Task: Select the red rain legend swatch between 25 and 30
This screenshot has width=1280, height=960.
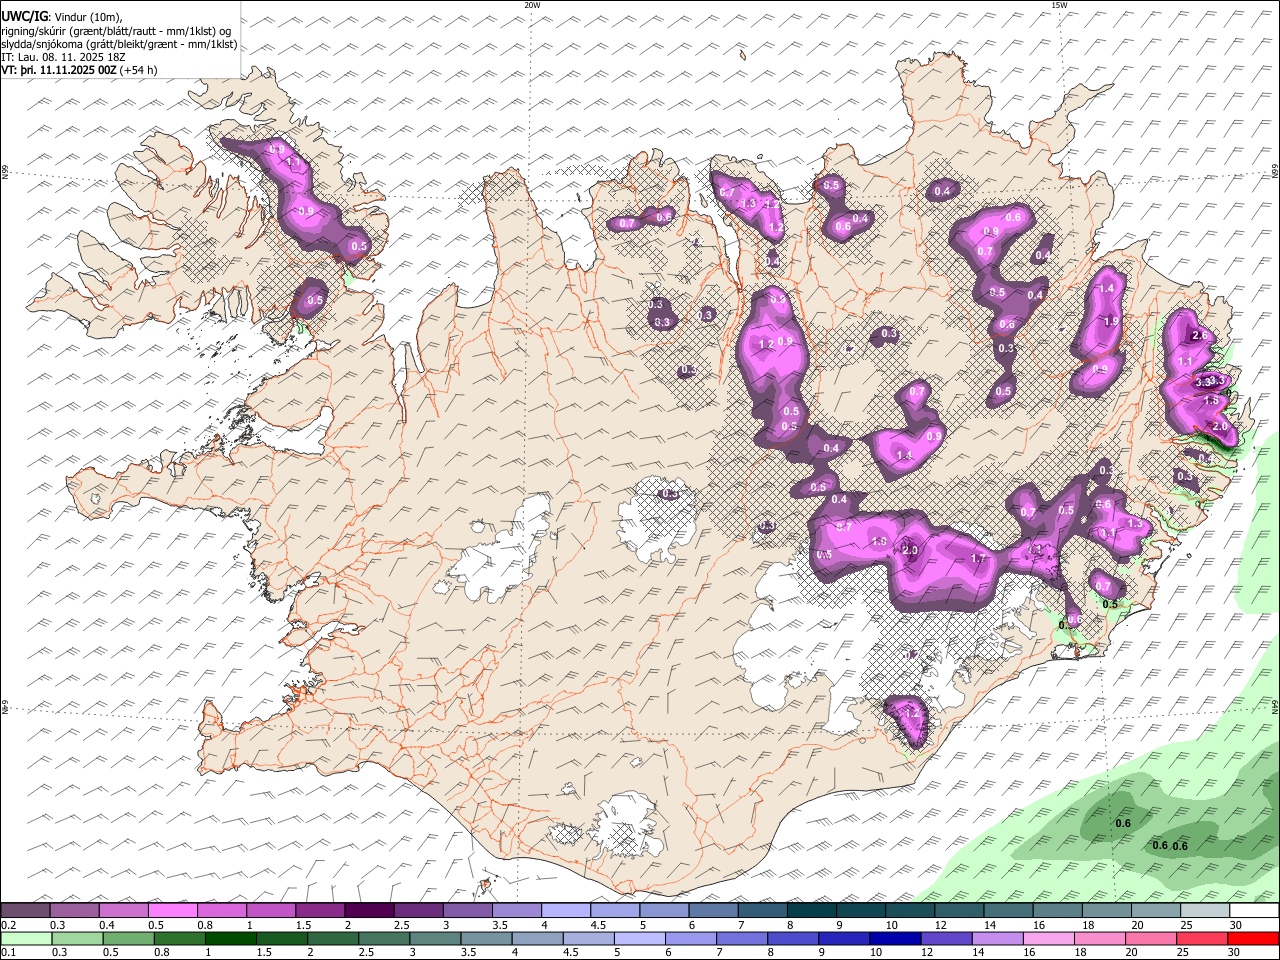Action: click(x=1203, y=938)
